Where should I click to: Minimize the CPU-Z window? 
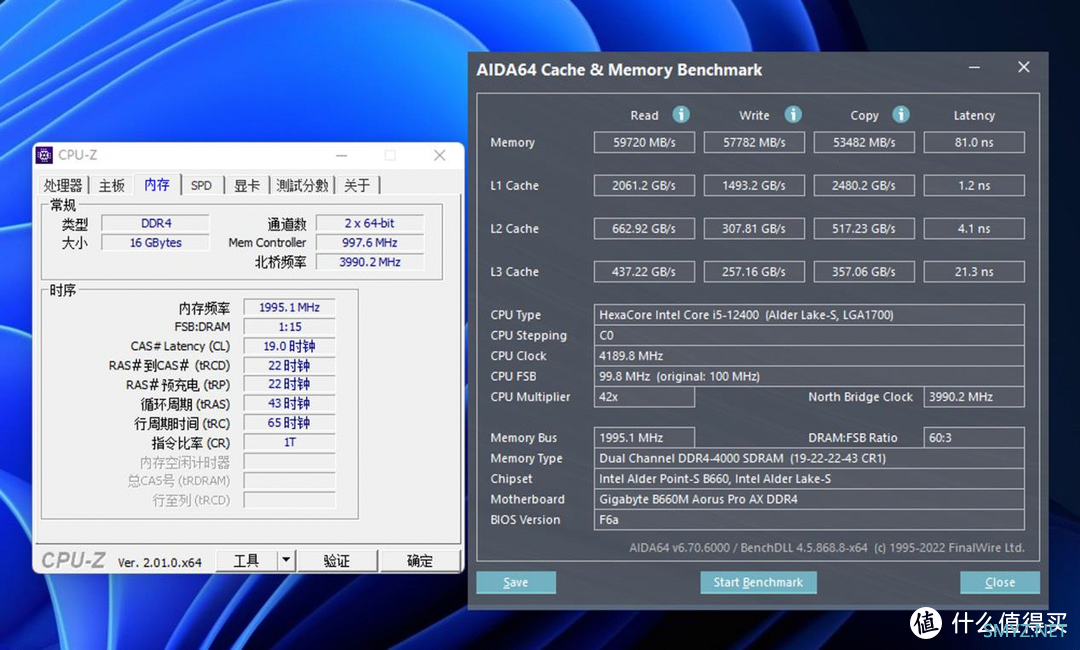(342, 156)
